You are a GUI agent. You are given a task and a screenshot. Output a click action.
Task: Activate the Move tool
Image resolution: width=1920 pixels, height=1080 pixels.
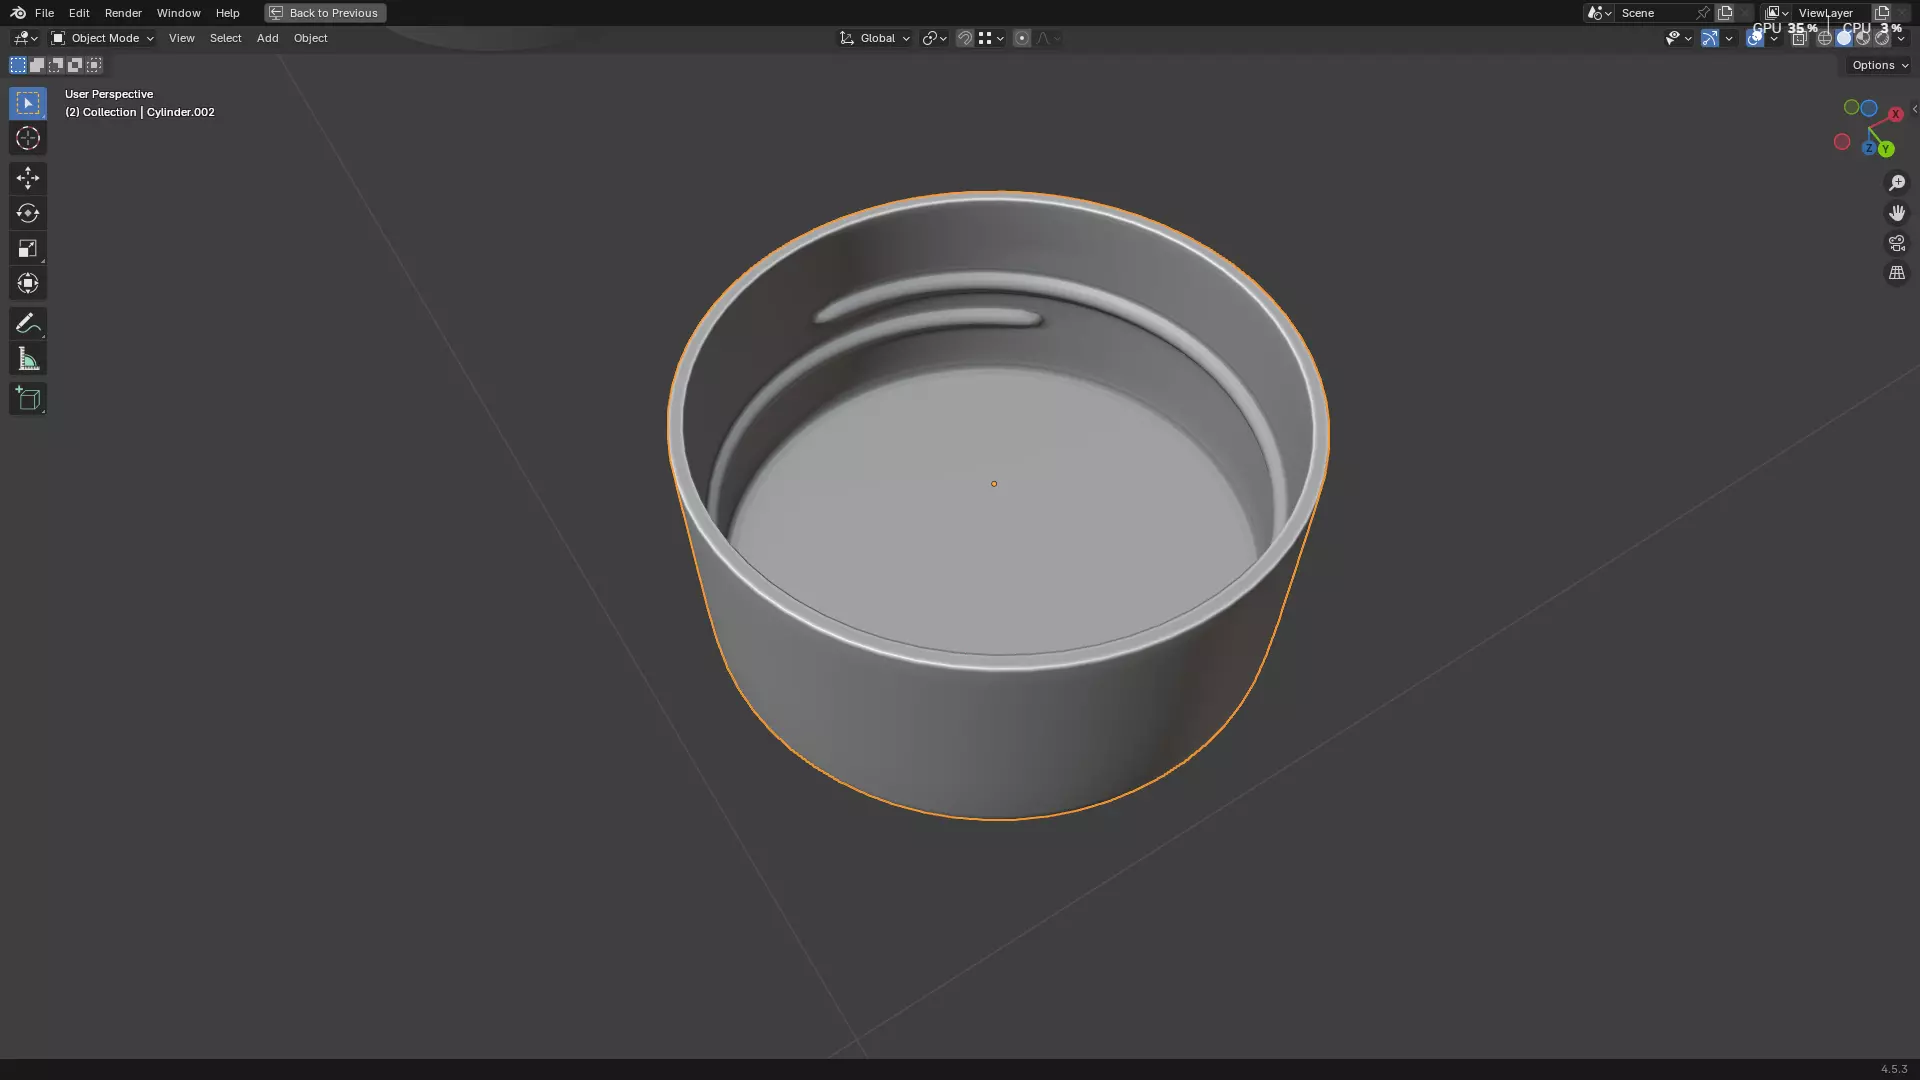pos(27,178)
